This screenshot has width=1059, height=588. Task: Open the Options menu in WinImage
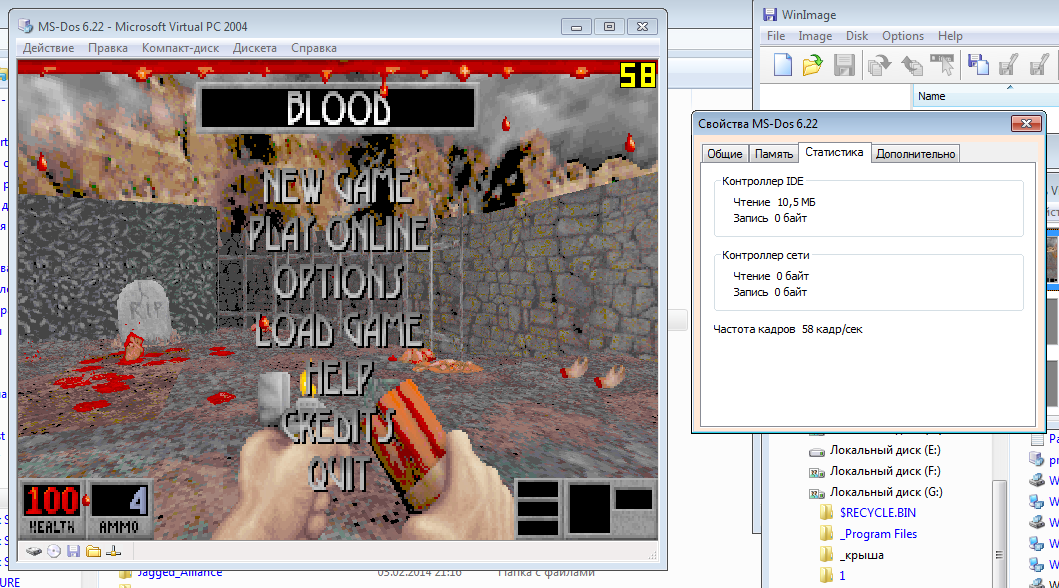902,36
